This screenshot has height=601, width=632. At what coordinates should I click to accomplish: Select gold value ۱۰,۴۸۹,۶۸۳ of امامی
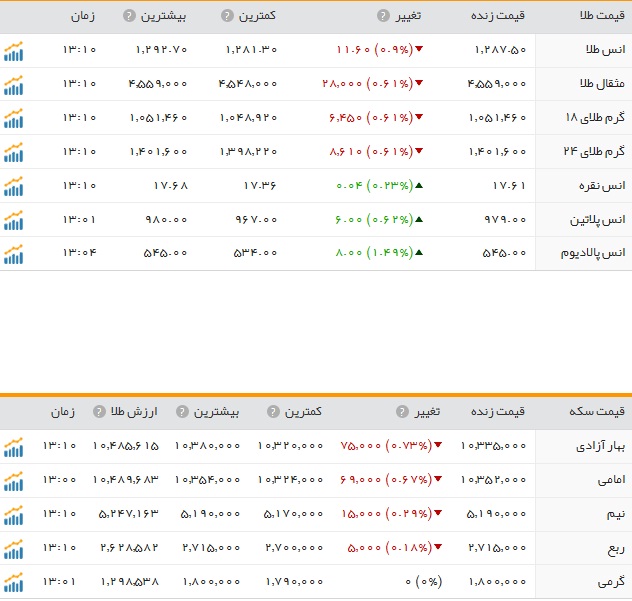[126, 480]
